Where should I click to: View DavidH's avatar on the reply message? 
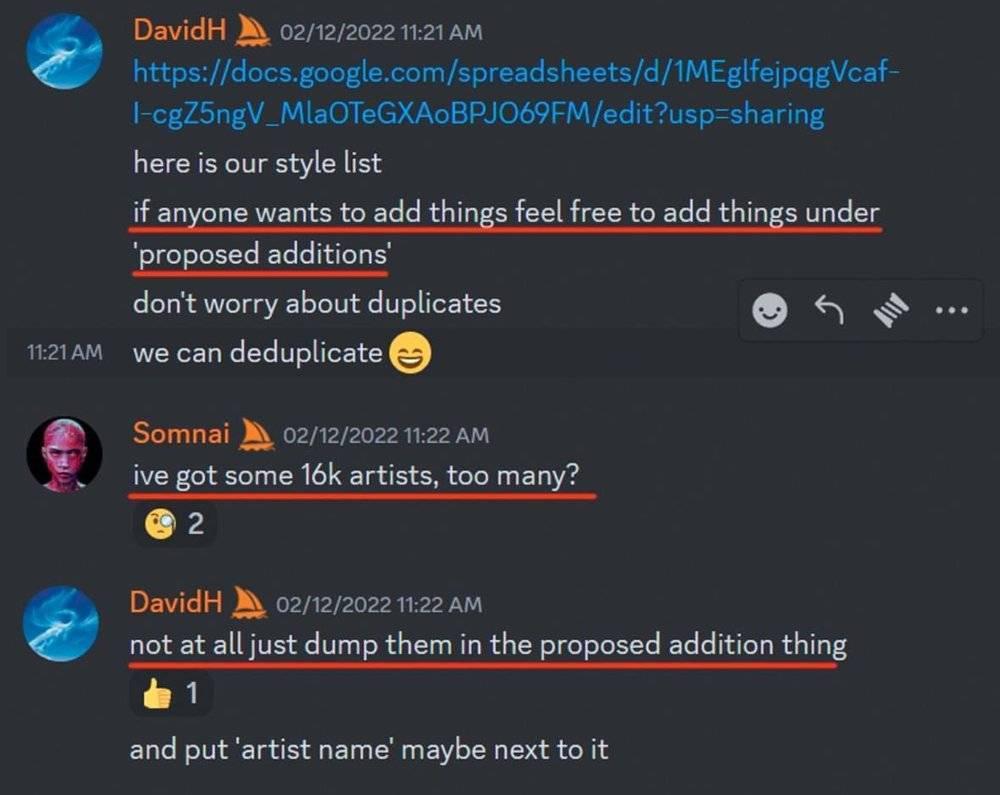[61, 623]
